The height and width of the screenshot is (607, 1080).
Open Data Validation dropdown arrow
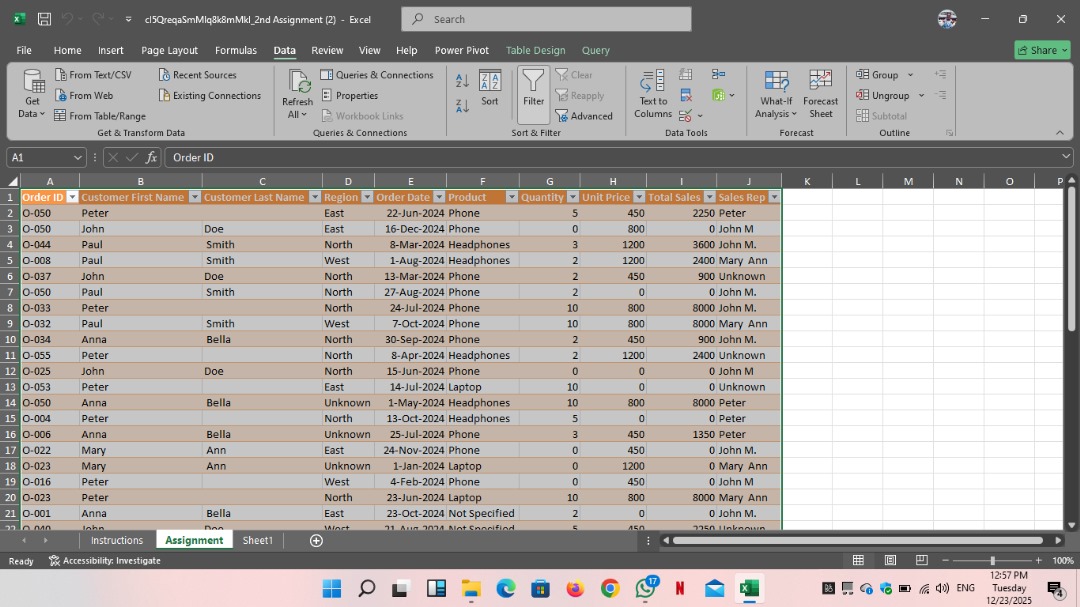click(700, 116)
